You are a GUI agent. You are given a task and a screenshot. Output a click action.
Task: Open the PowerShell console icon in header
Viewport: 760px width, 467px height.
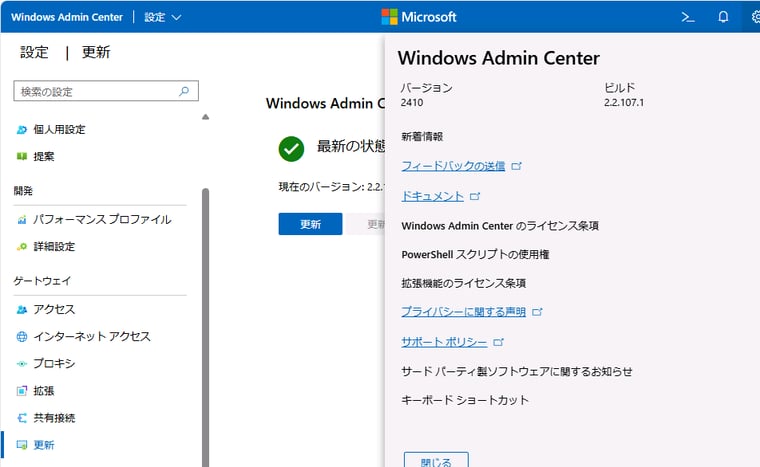click(x=687, y=17)
